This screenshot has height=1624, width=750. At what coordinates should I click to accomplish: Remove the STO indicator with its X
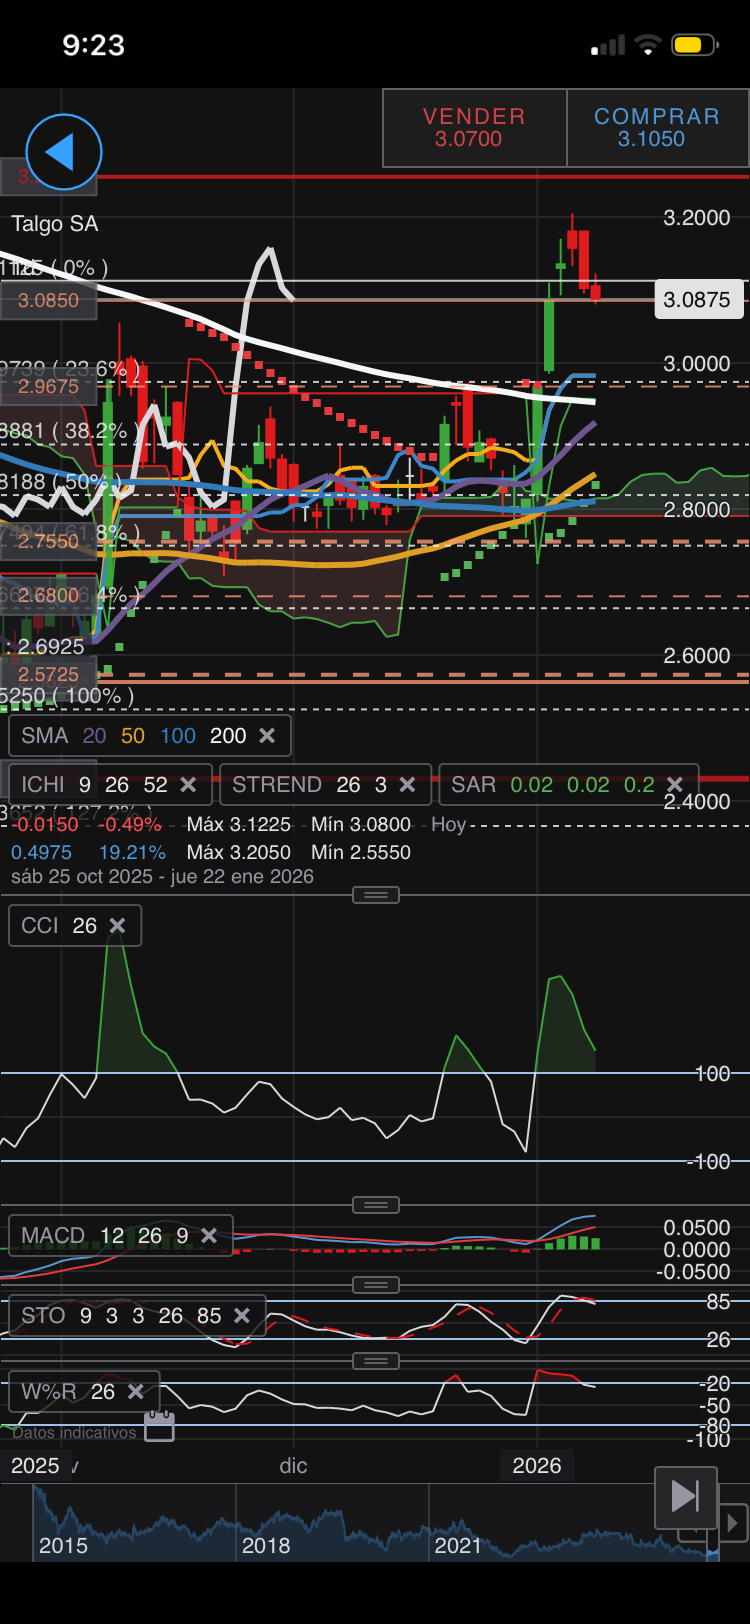coord(242,1316)
